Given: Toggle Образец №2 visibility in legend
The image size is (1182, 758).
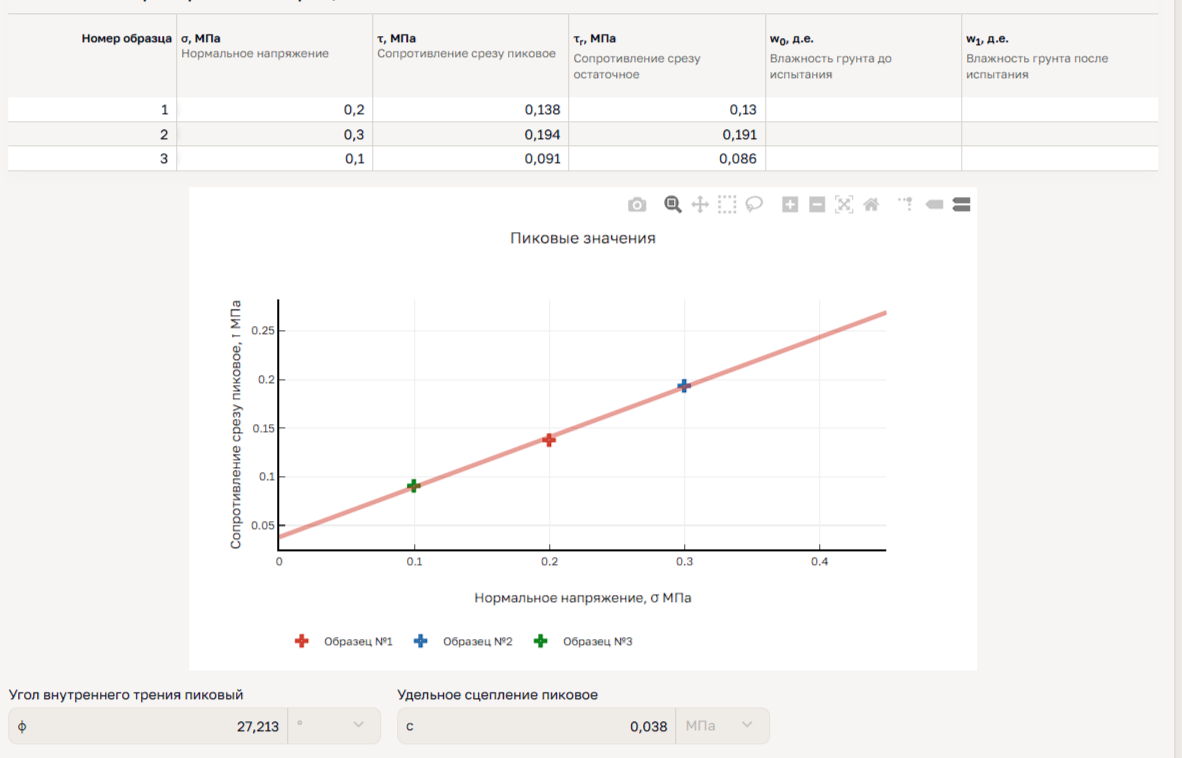Looking at the screenshot, I should [x=465, y=641].
